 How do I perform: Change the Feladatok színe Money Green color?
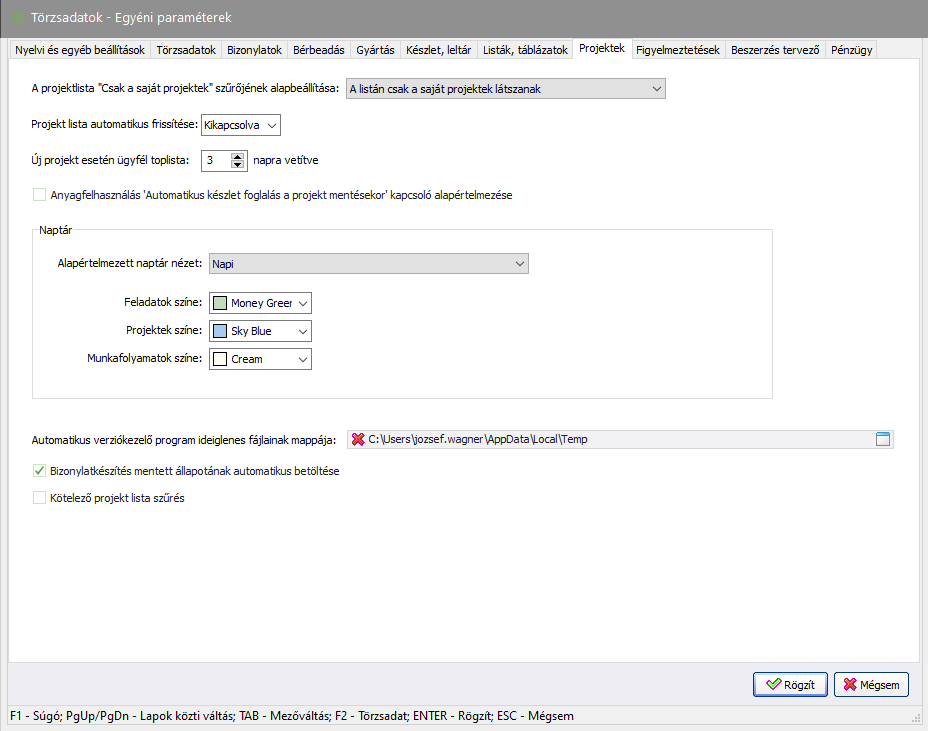pyautogui.click(x=261, y=303)
